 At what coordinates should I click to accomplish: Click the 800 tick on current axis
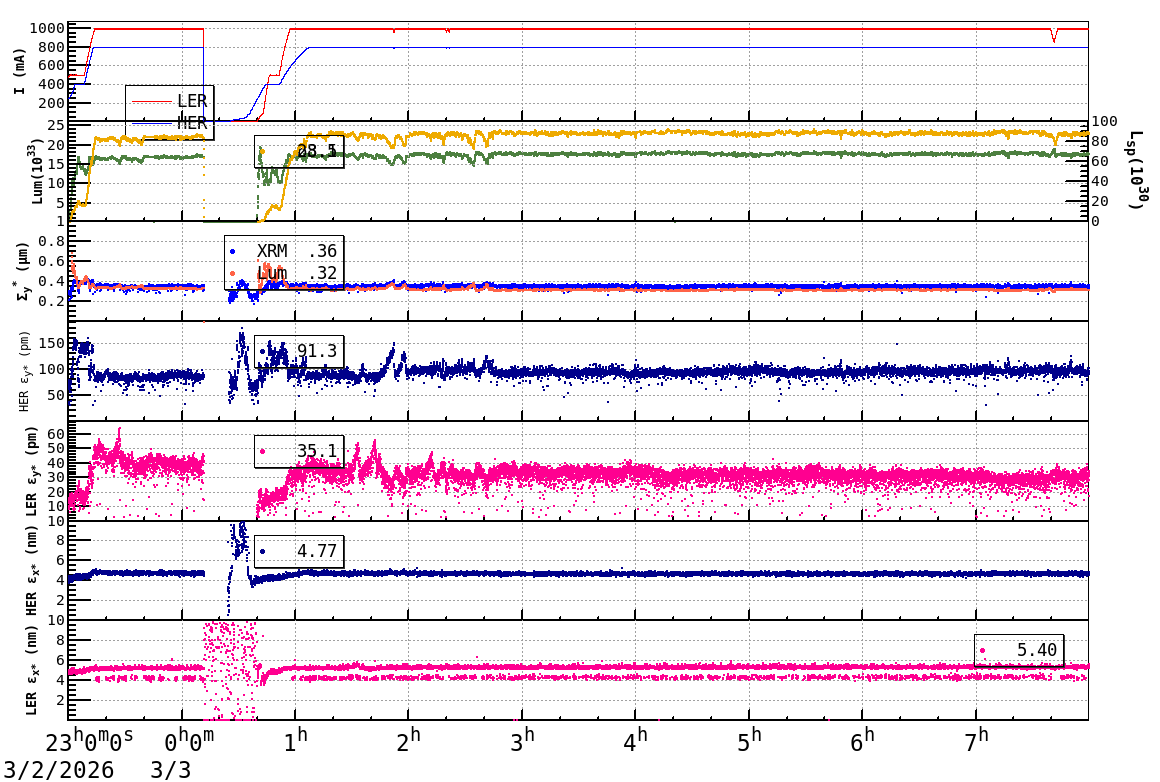(x=52, y=47)
